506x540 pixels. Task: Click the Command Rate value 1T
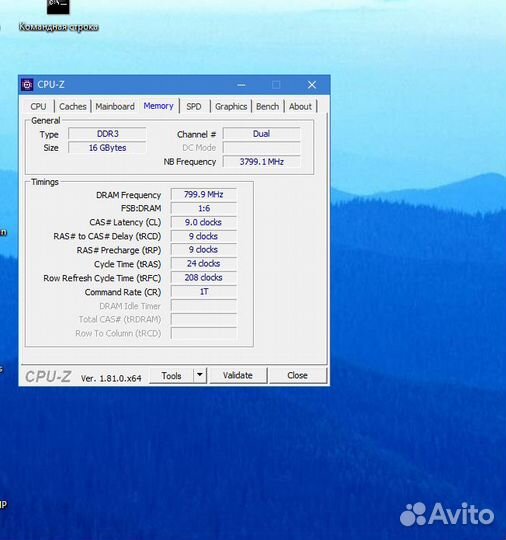[204, 292]
